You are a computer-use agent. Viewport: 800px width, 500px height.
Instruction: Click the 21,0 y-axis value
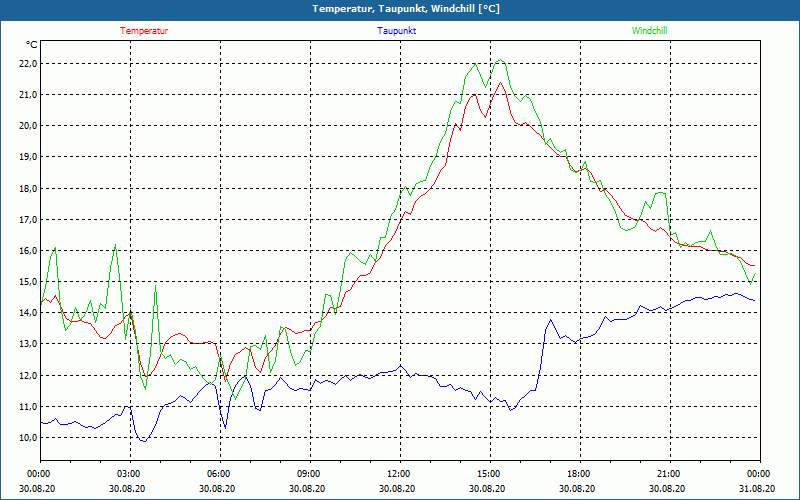(x=28, y=95)
